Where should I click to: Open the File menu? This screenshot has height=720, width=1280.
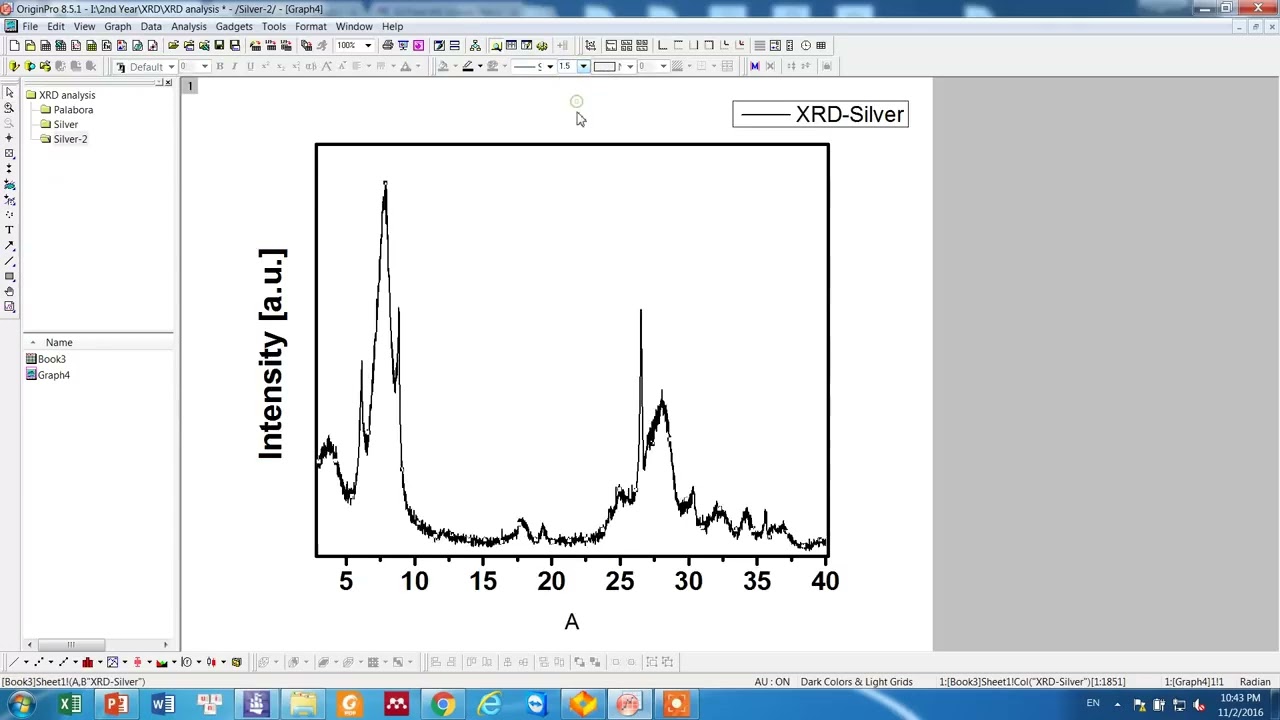[x=30, y=27]
